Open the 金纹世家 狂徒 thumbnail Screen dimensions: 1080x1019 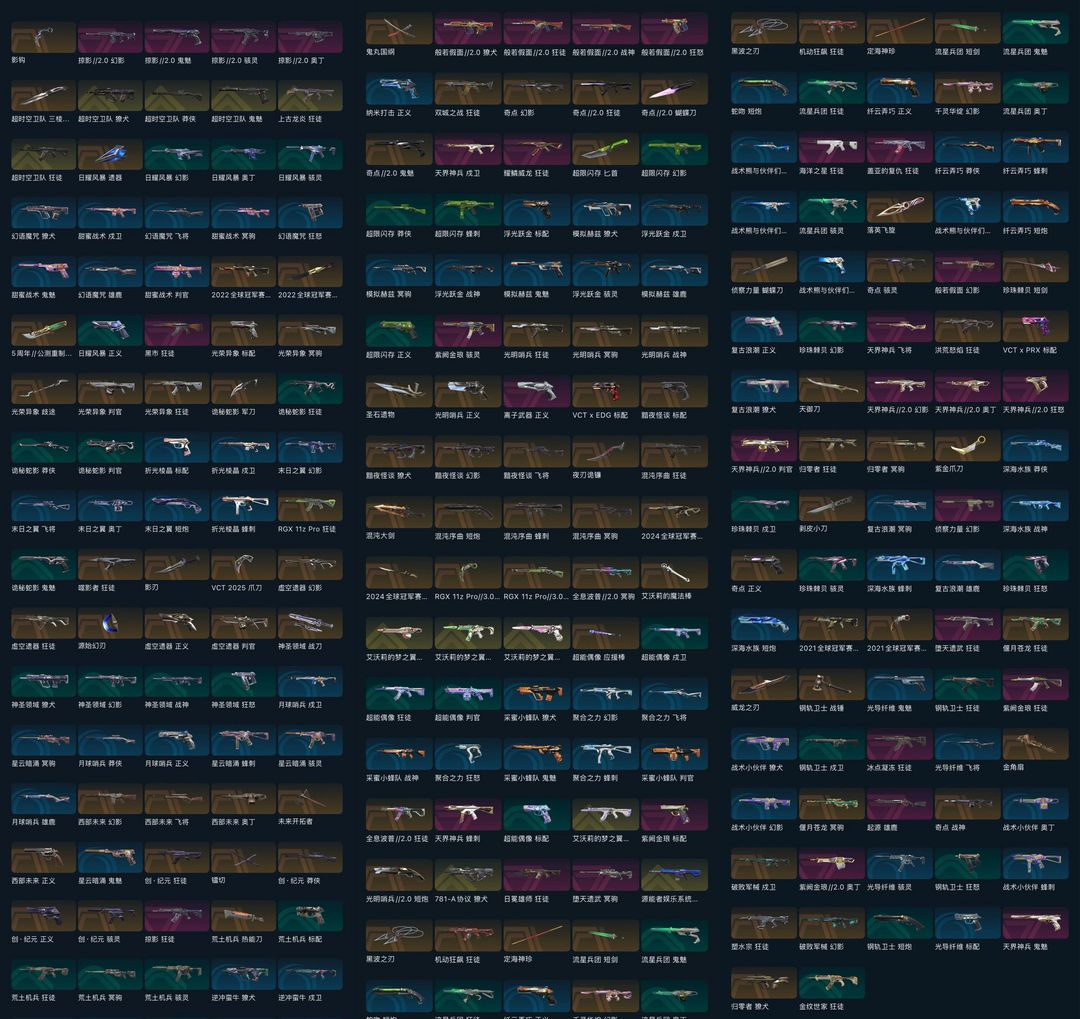[831, 984]
